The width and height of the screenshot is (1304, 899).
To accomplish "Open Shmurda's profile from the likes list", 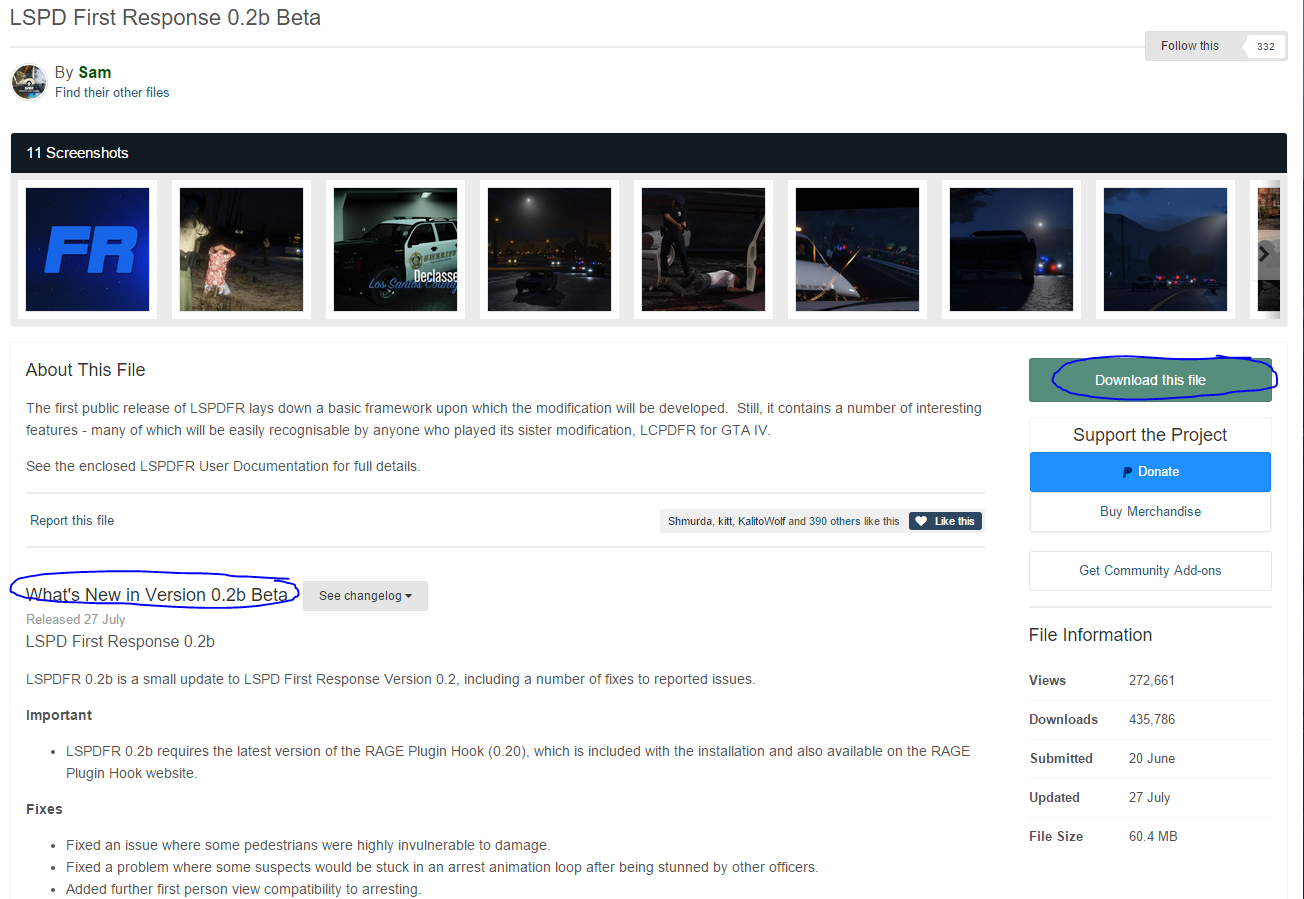I will click(689, 521).
